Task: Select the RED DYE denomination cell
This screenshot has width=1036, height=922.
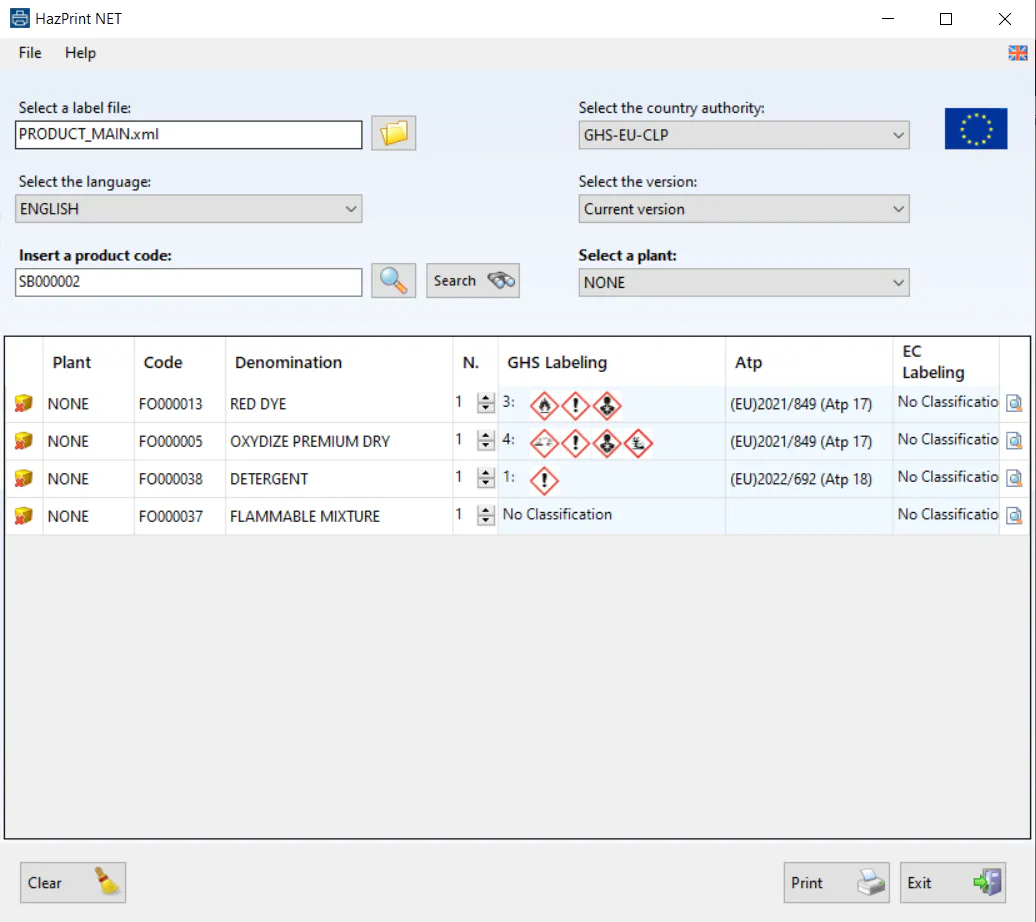Action: [x=339, y=404]
